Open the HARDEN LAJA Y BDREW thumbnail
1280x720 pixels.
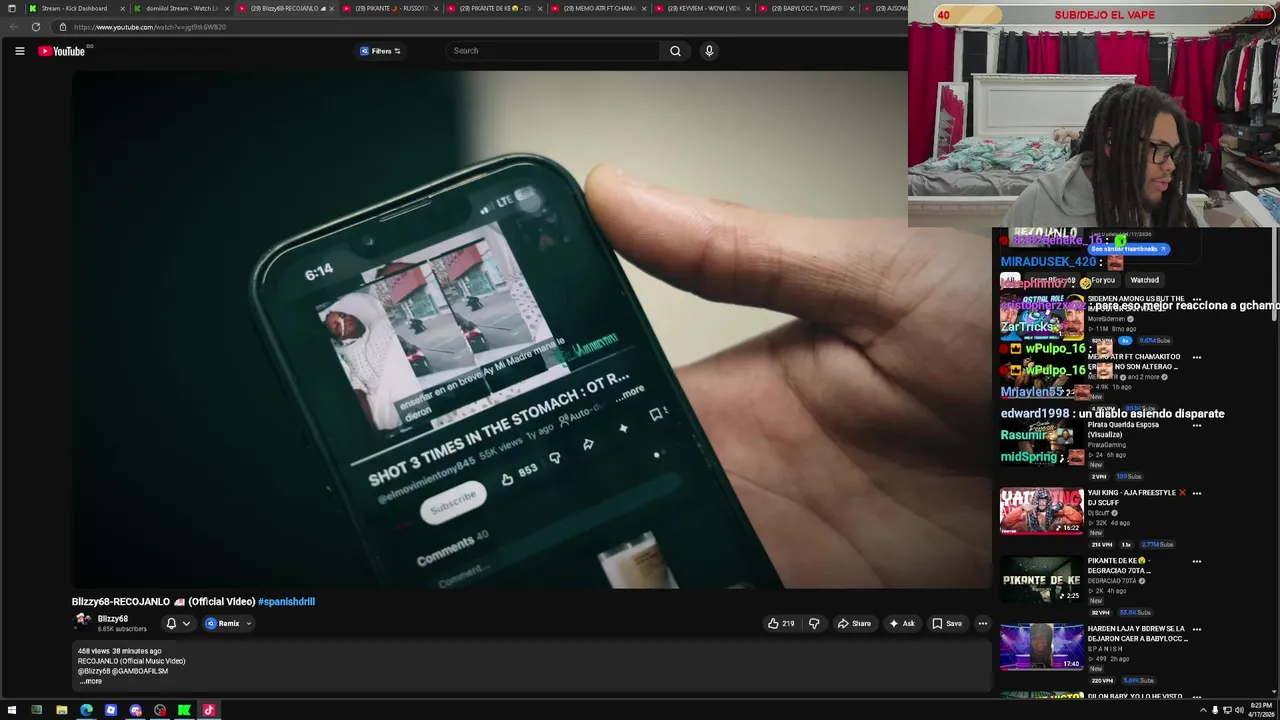1041,647
